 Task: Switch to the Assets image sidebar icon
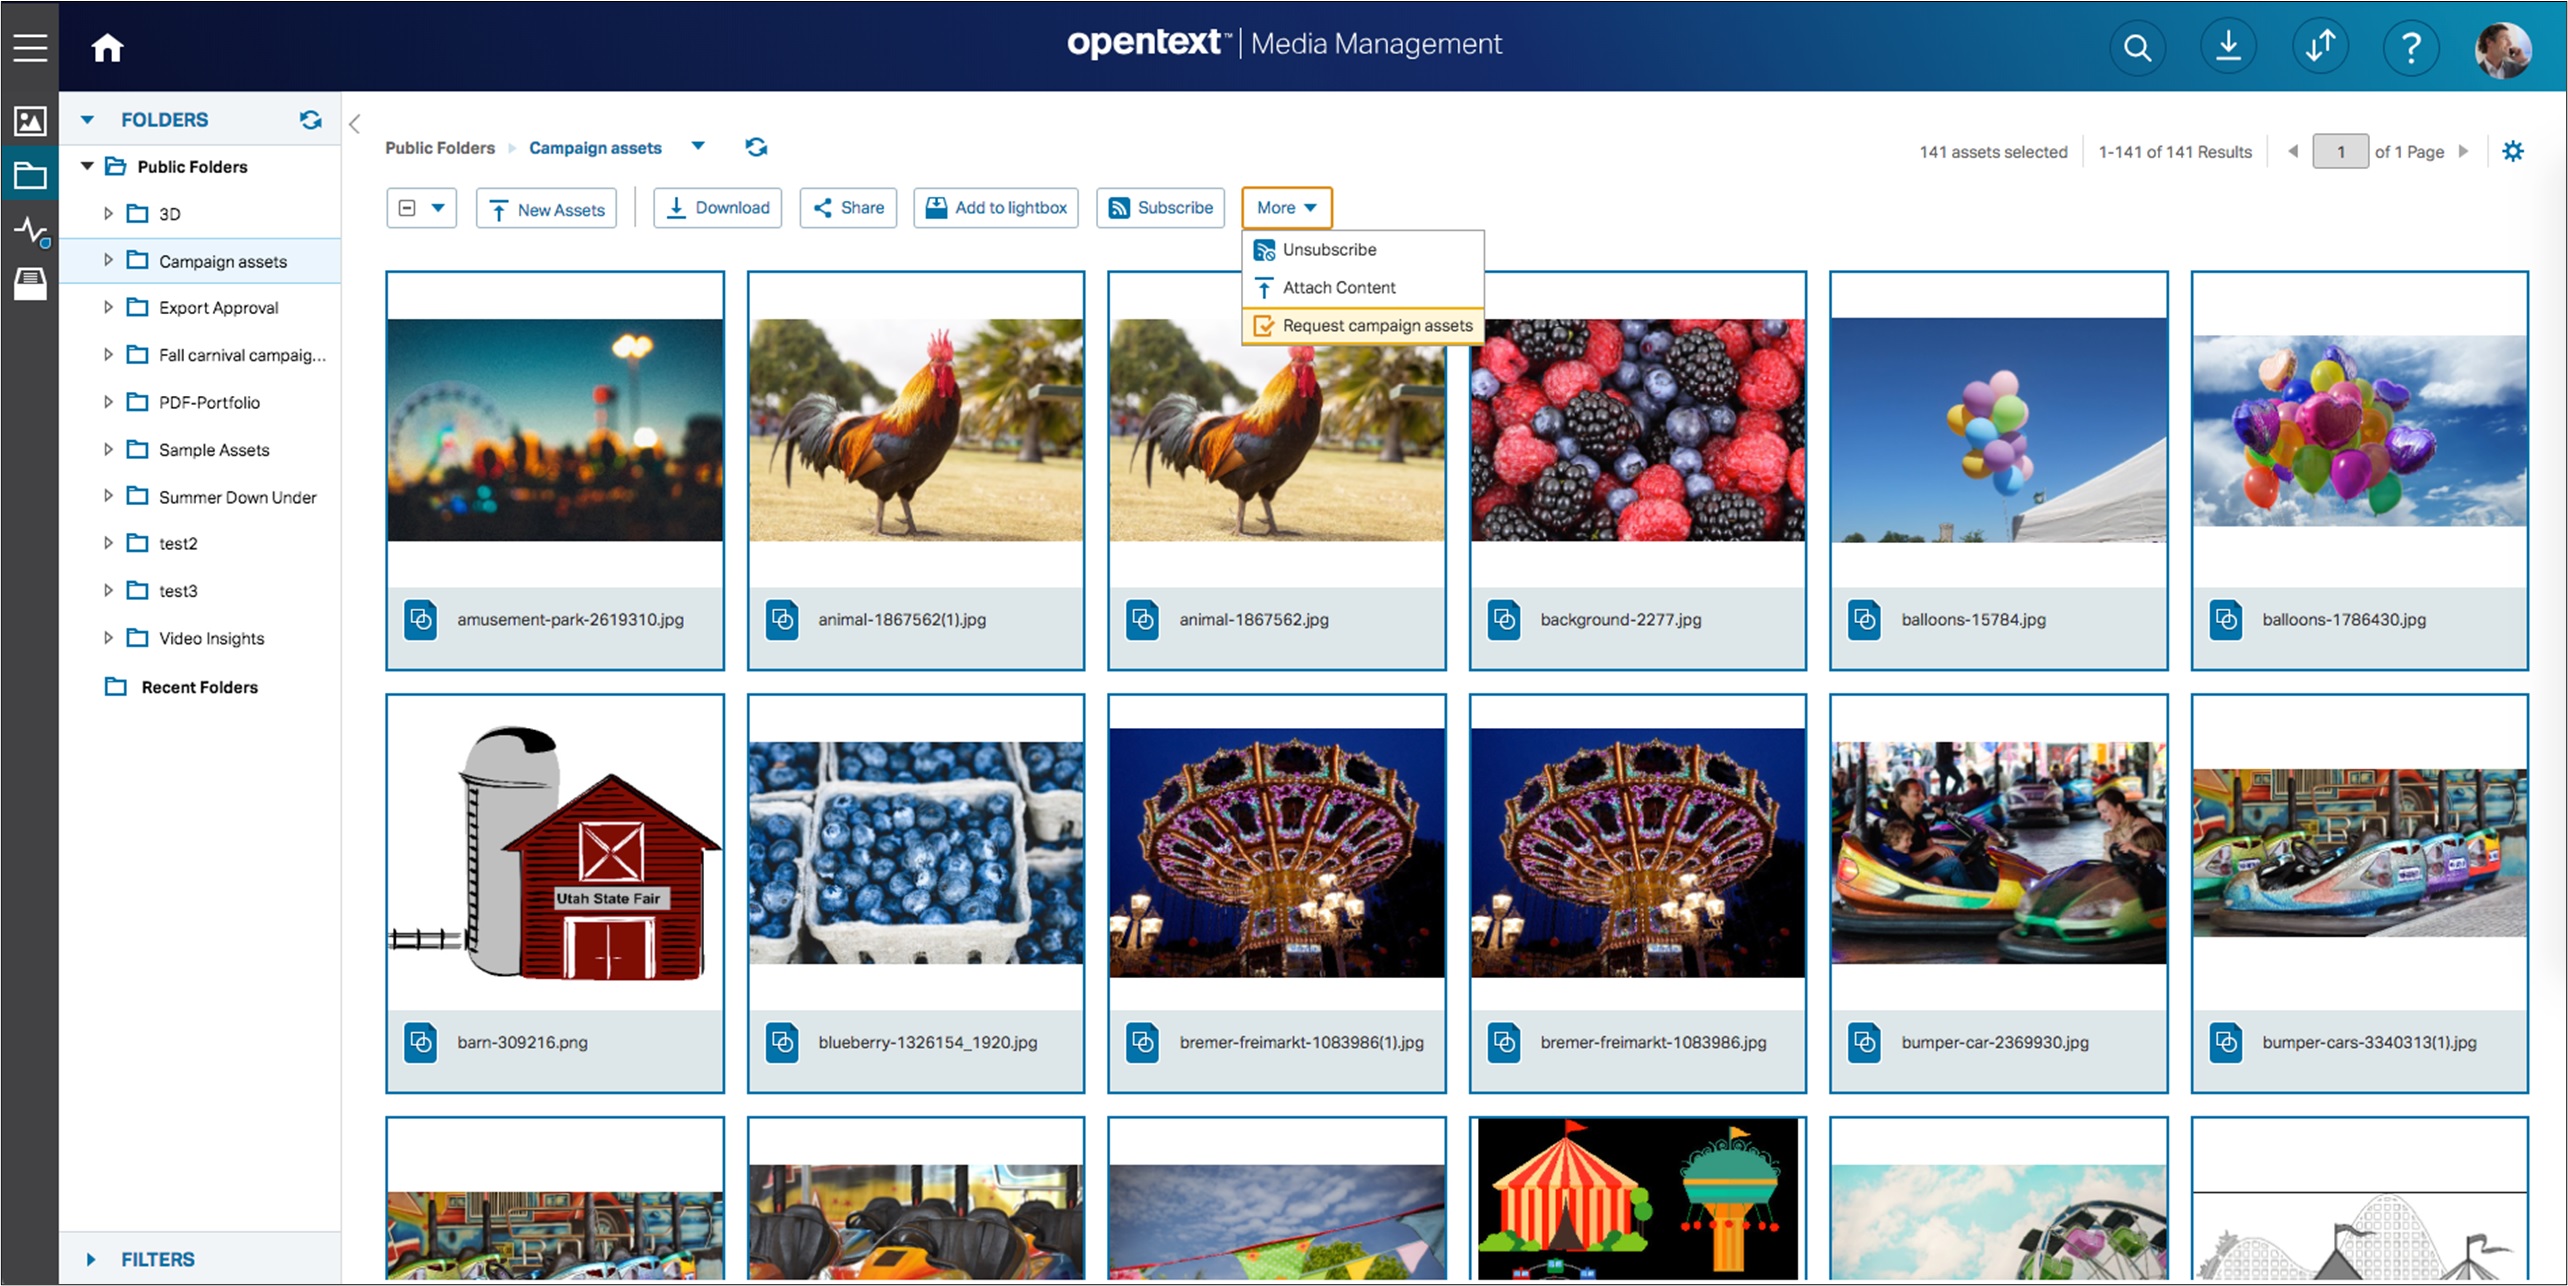[30, 121]
